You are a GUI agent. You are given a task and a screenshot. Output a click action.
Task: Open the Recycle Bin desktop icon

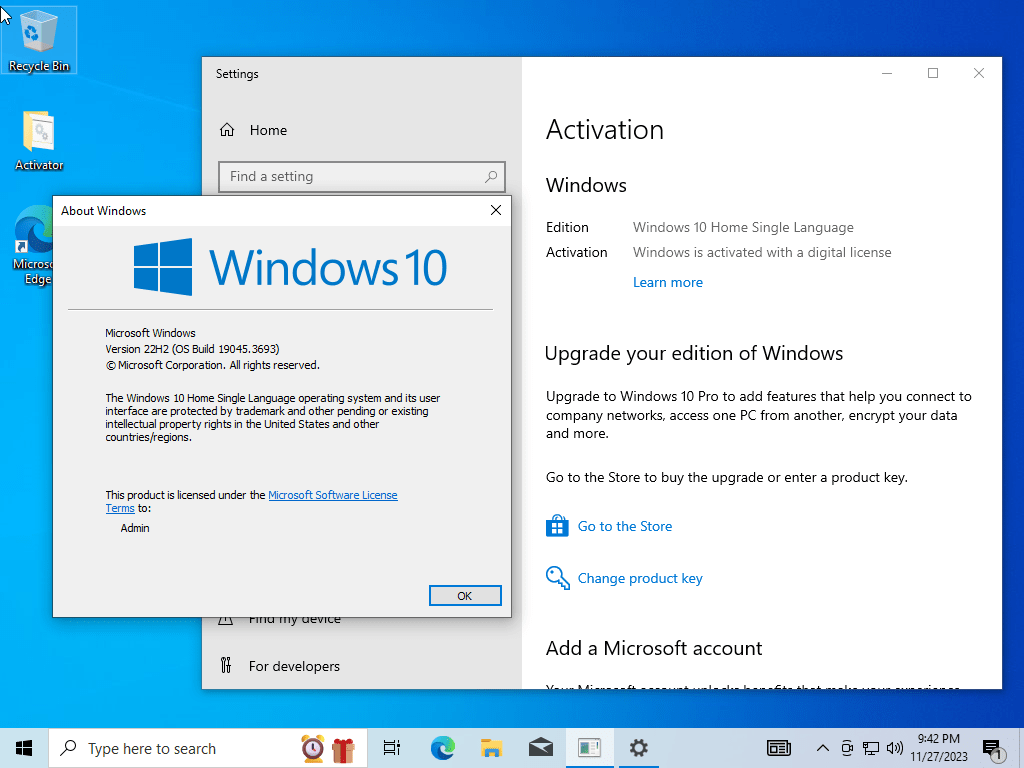(x=39, y=39)
